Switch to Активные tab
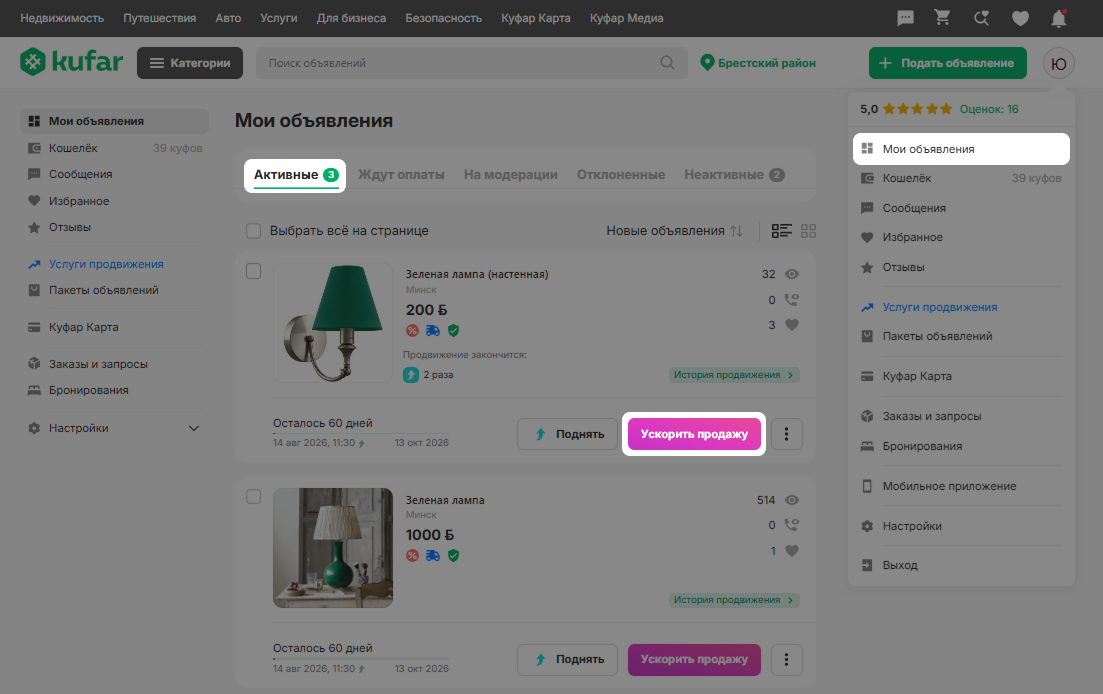 tap(295, 175)
